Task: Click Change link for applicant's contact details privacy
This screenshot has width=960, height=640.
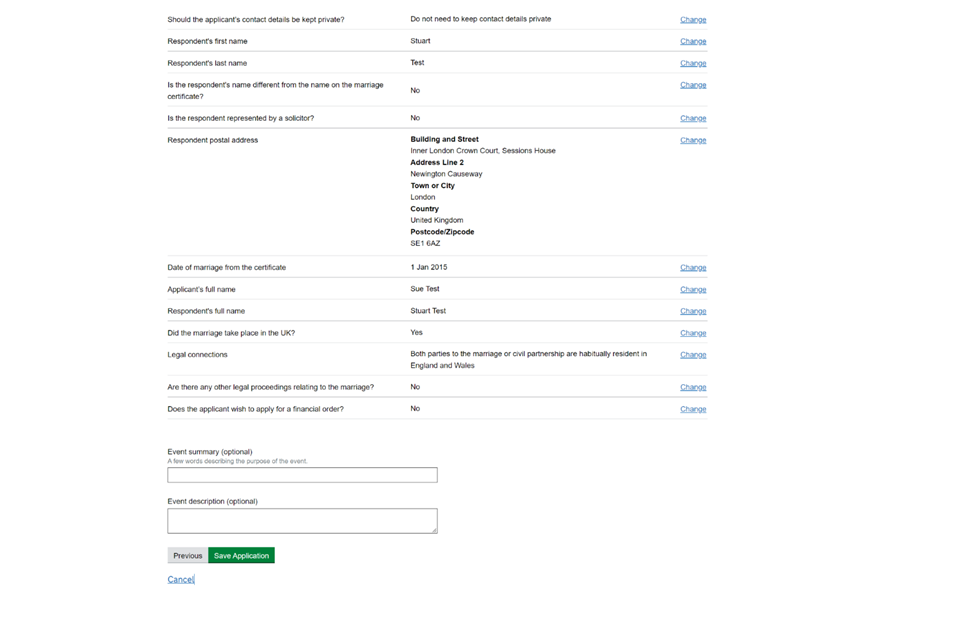Action: pos(692,20)
